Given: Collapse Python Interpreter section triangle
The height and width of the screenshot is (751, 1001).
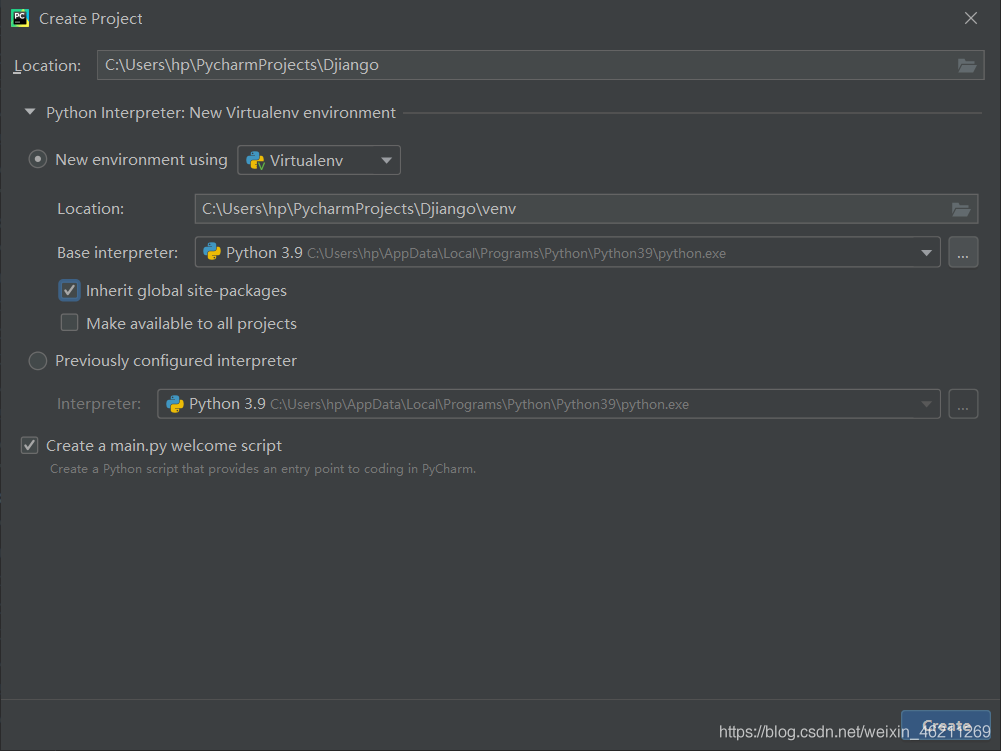Looking at the screenshot, I should point(29,112).
